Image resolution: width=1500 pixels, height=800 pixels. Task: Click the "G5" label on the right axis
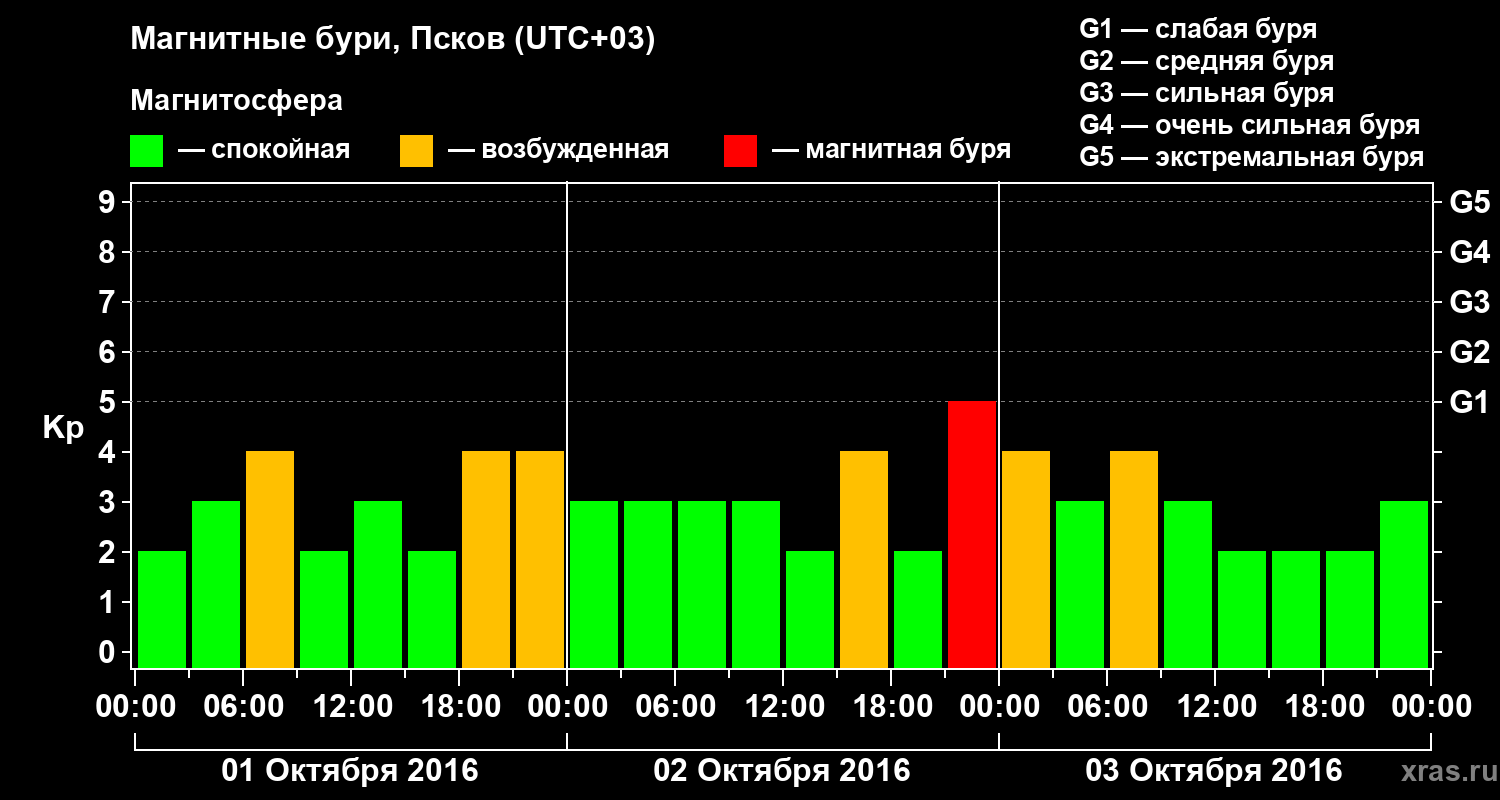pos(1469,202)
